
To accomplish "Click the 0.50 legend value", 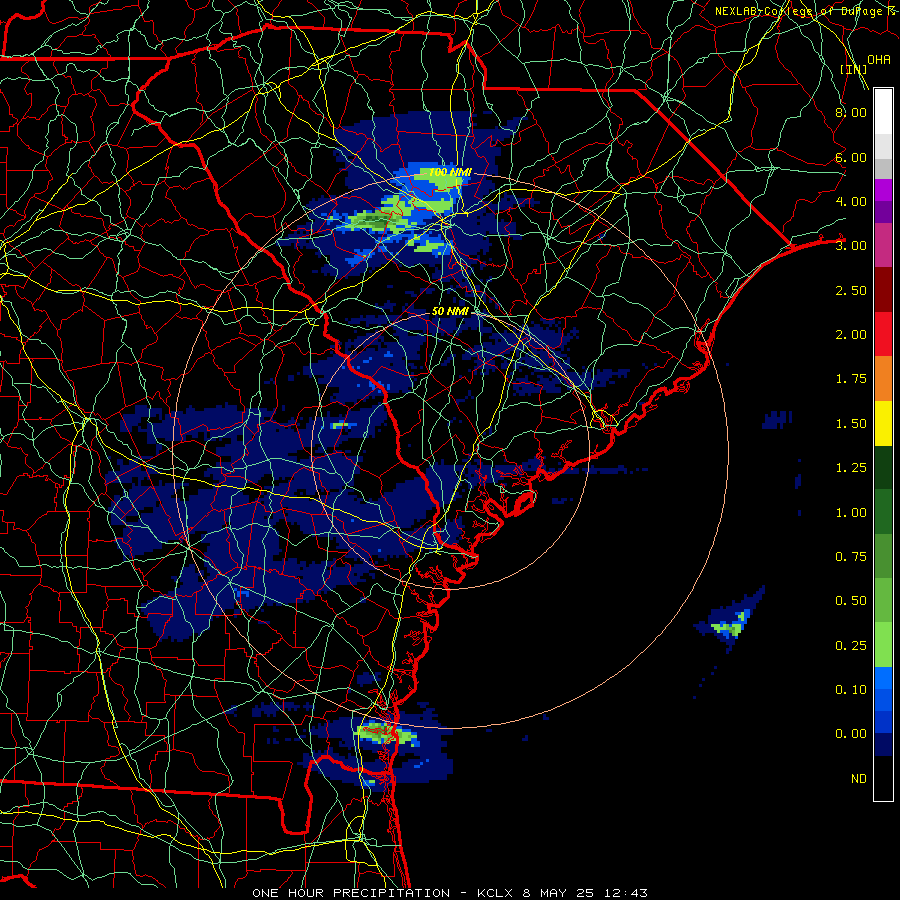I will (x=851, y=601).
